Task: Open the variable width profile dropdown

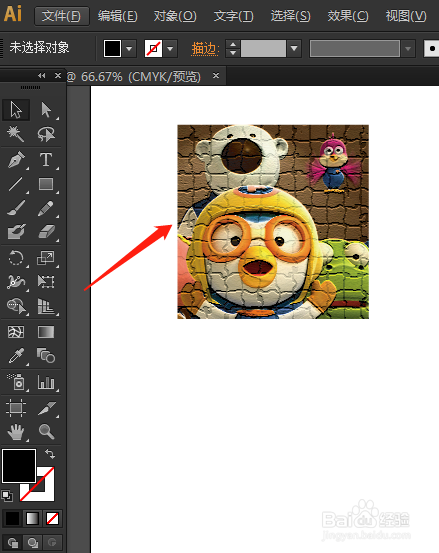Action: tap(408, 49)
